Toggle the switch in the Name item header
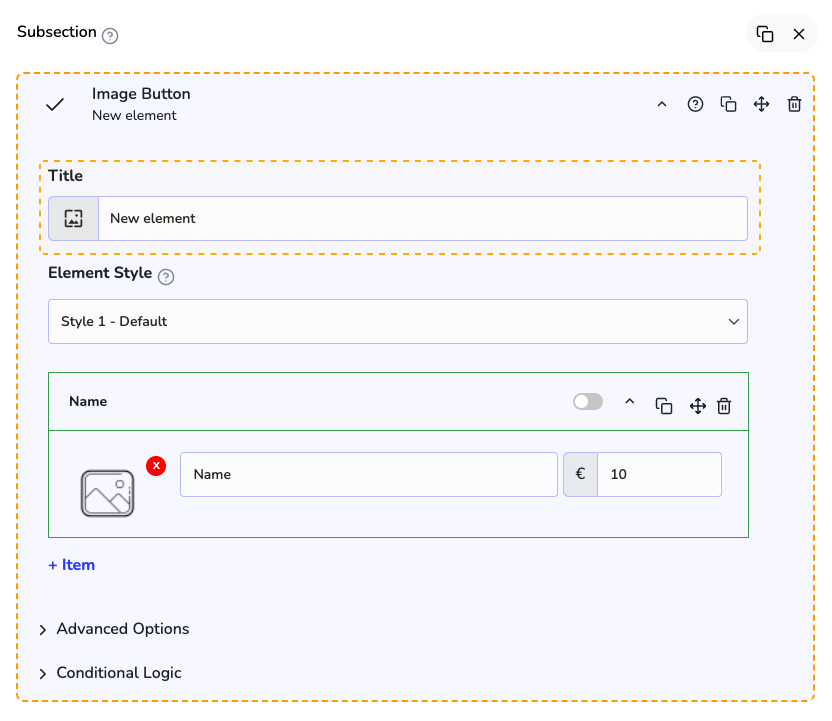The height and width of the screenshot is (721, 832). [588, 402]
